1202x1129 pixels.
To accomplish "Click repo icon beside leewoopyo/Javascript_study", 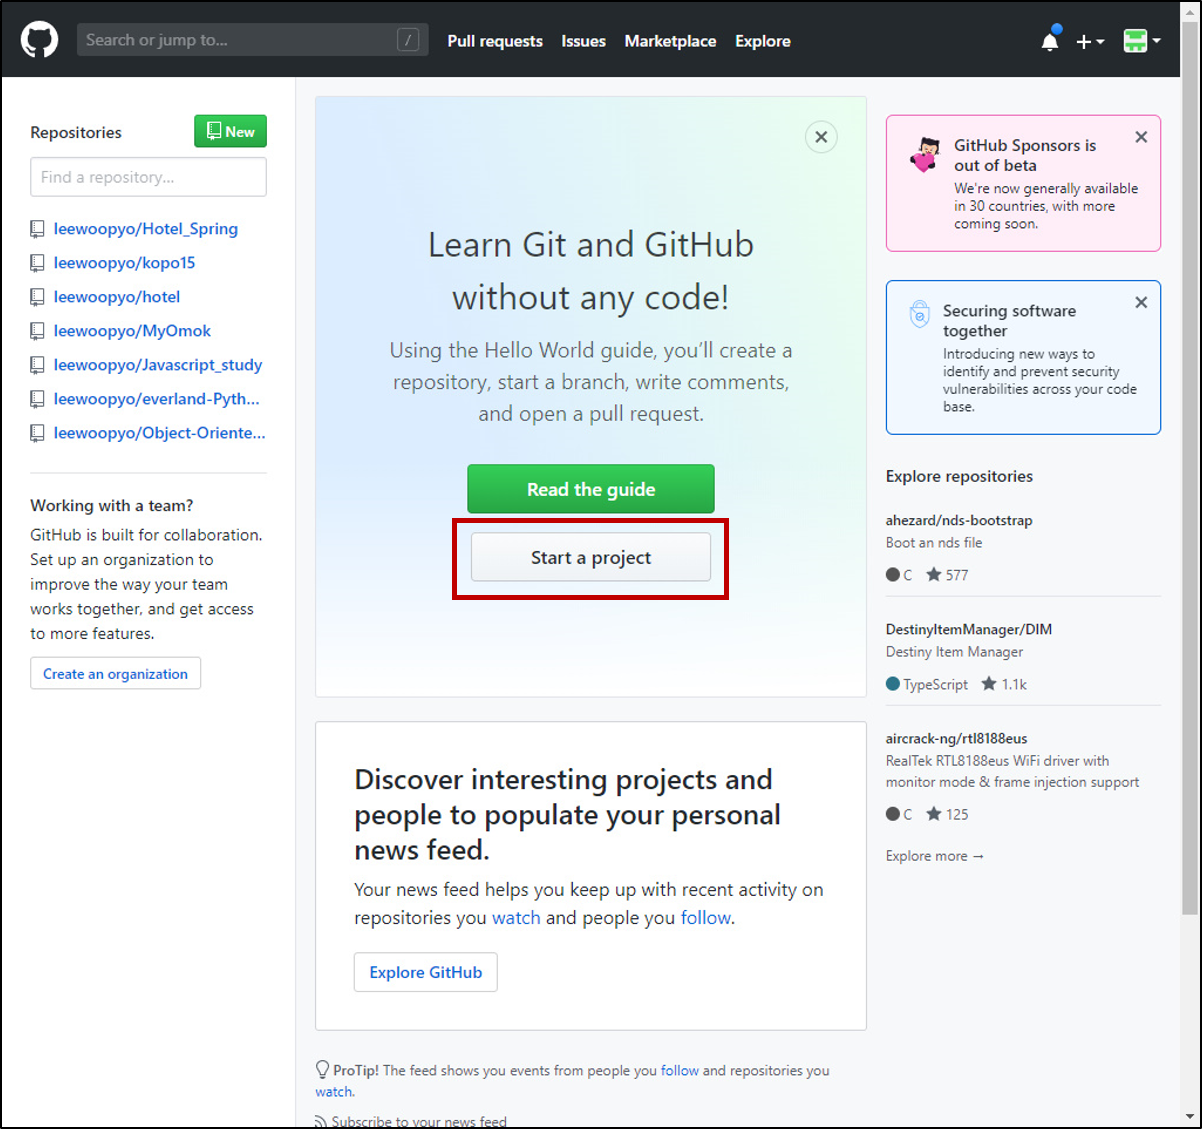I will point(37,365).
